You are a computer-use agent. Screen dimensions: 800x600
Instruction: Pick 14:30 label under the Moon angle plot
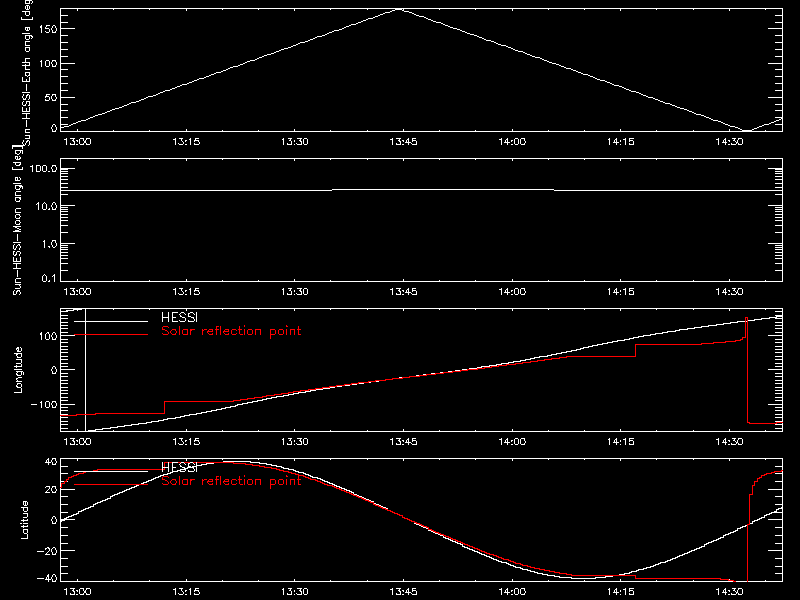click(x=730, y=292)
